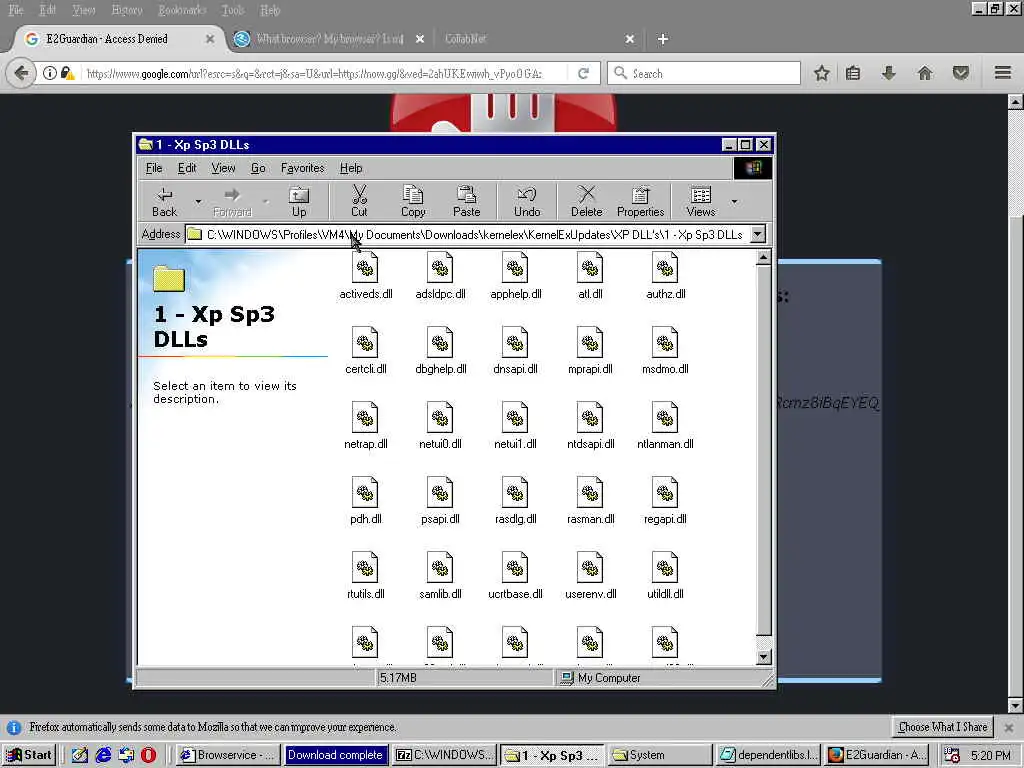Open the Edit menu in Explorer window
Screen dimensions: 1024x768
(187, 168)
